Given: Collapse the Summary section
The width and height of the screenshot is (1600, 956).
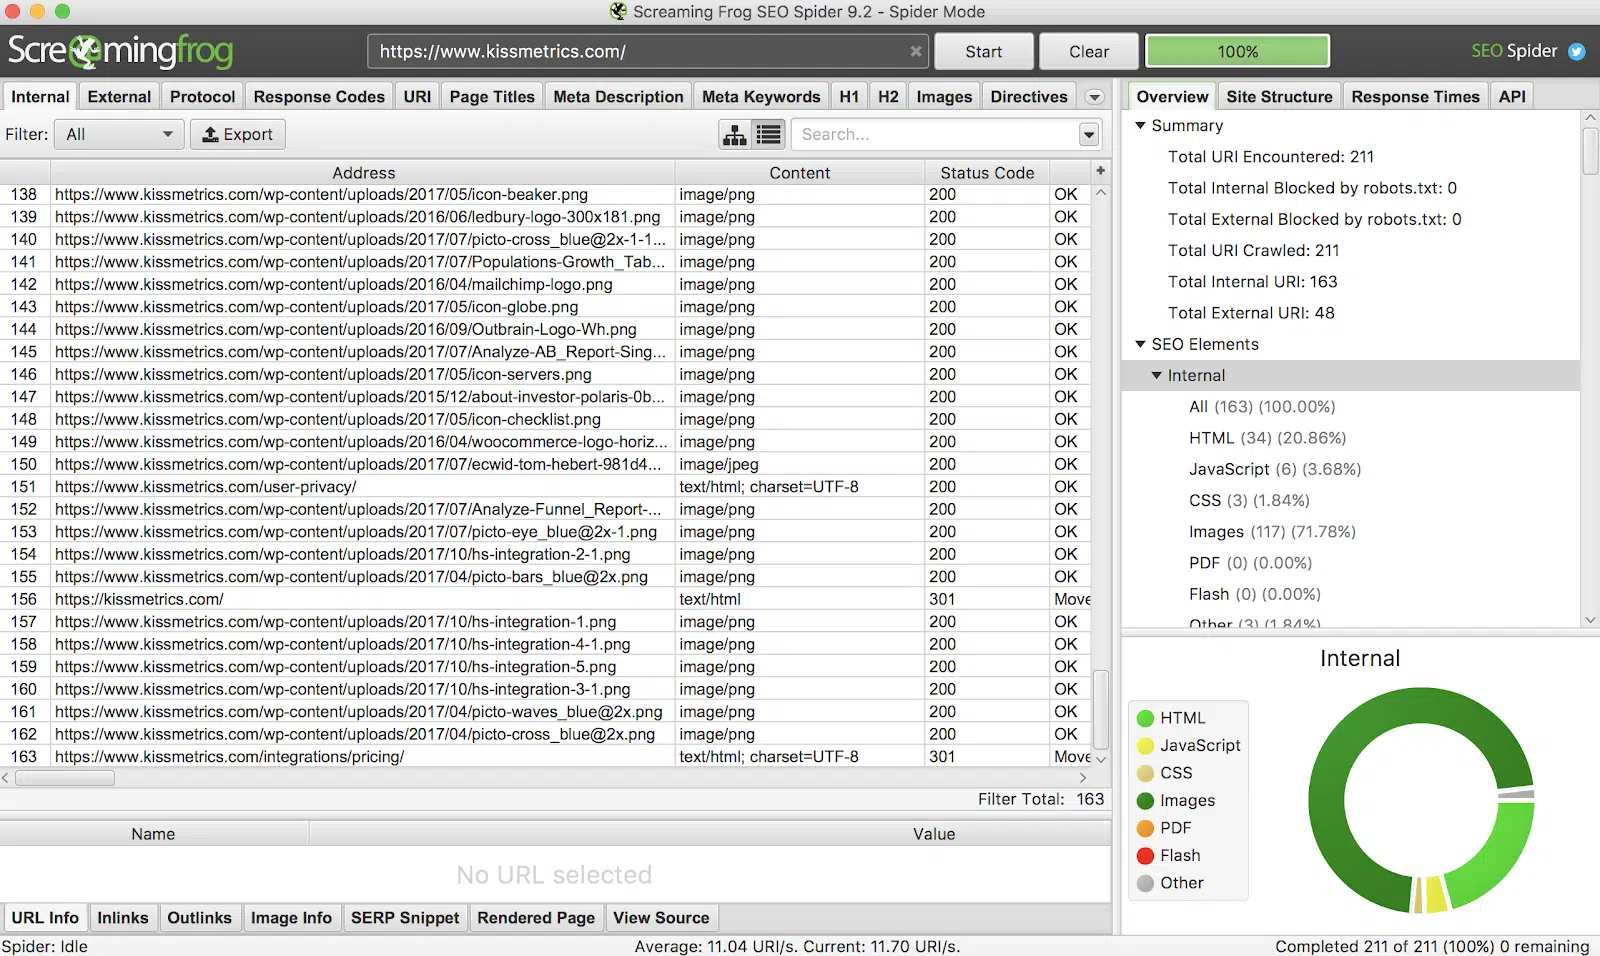Looking at the screenshot, I should 1140,126.
